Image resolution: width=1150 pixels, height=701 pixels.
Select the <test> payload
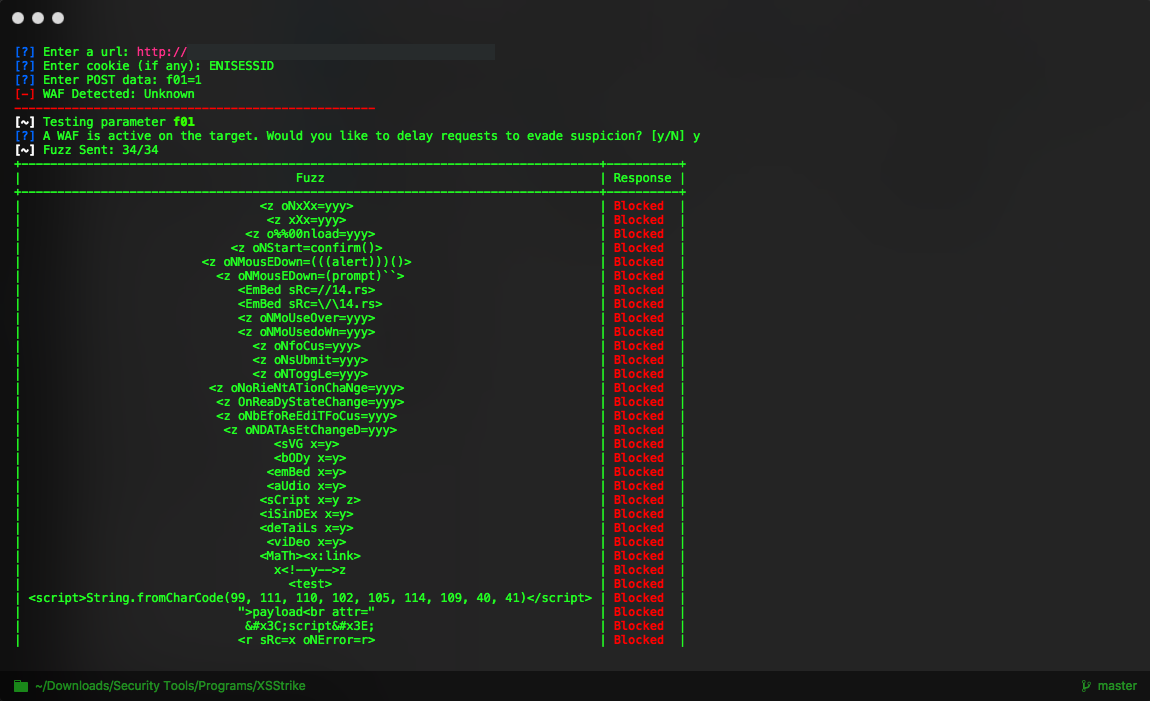point(310,584)
